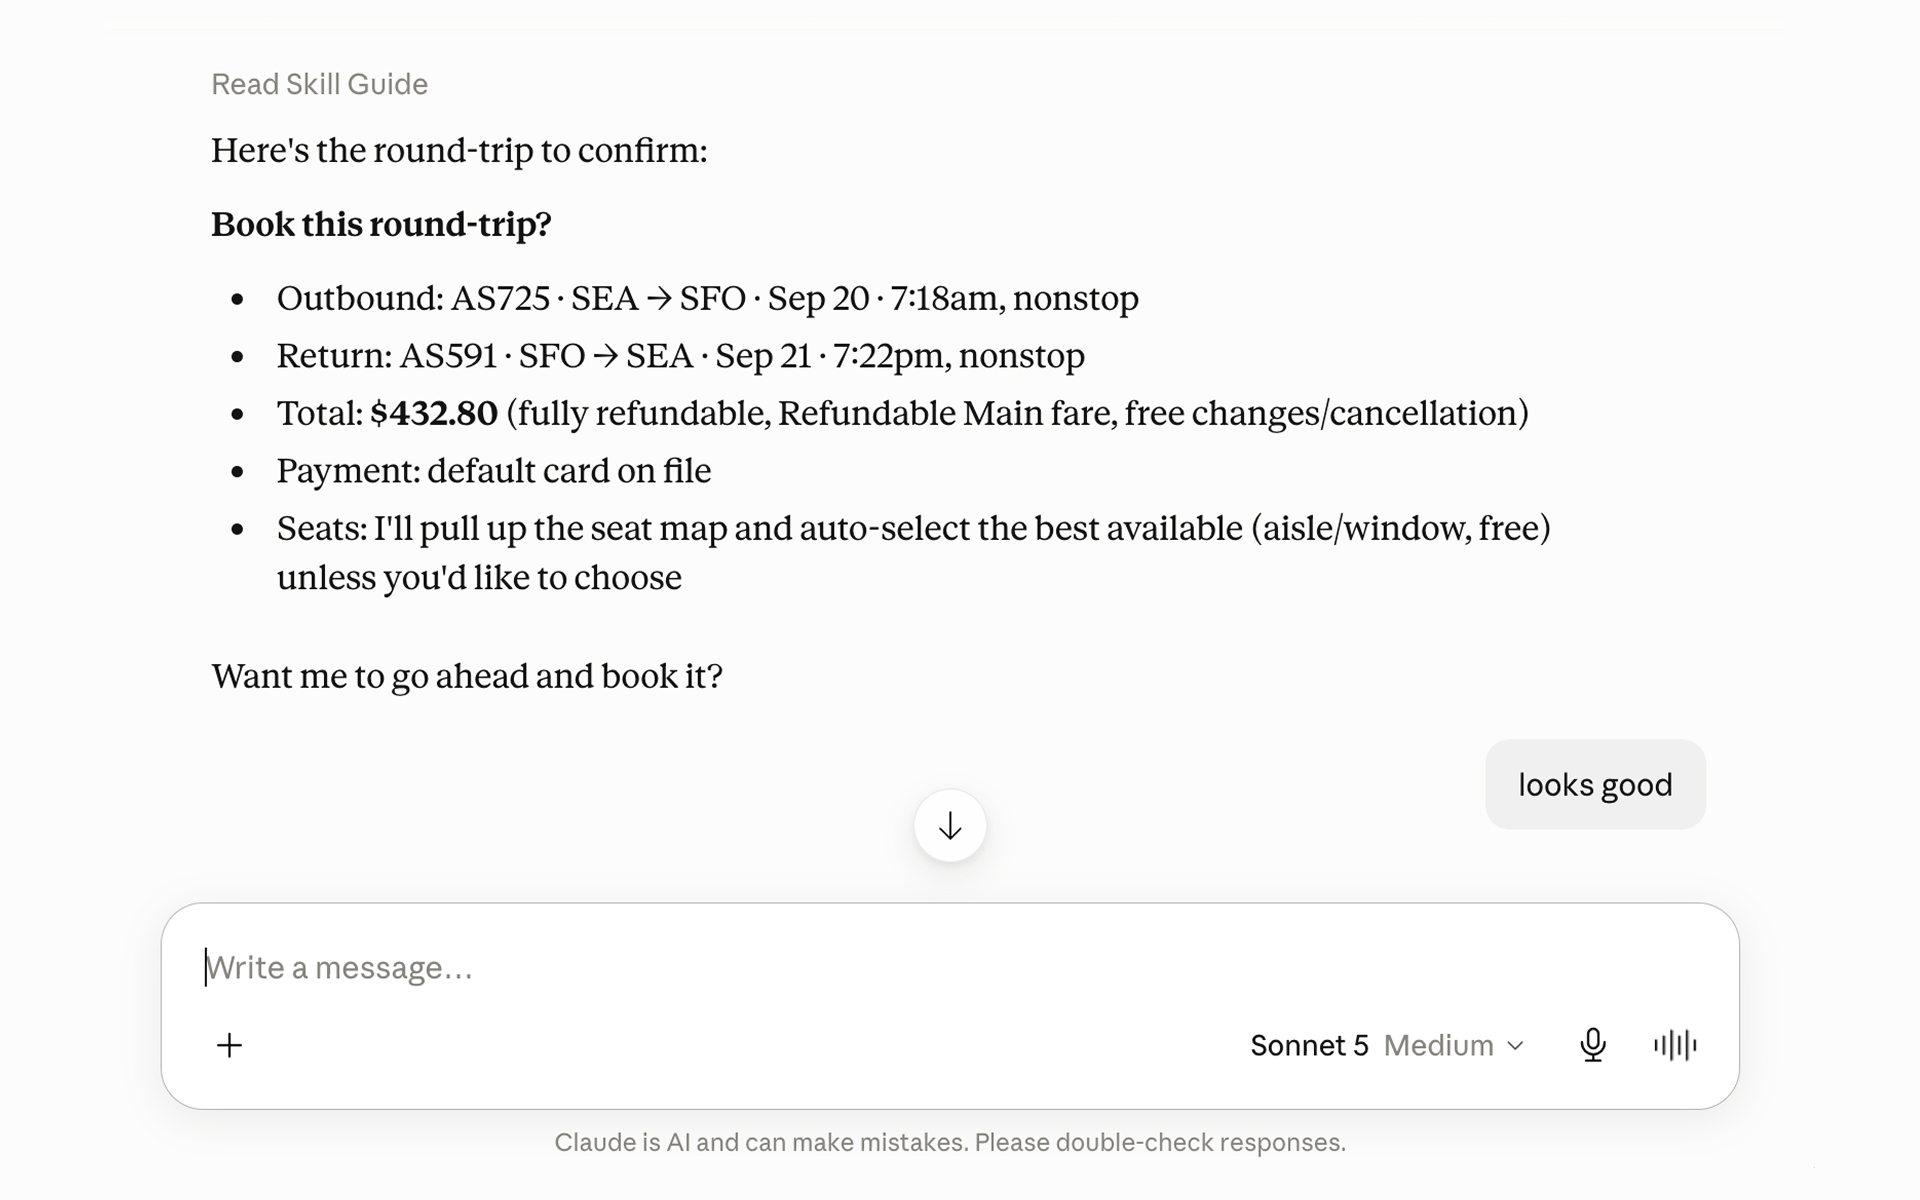Click the Seats auto-select bullet text
Viewport: 1920px width, 1200px height.
(x=914, y=552)
